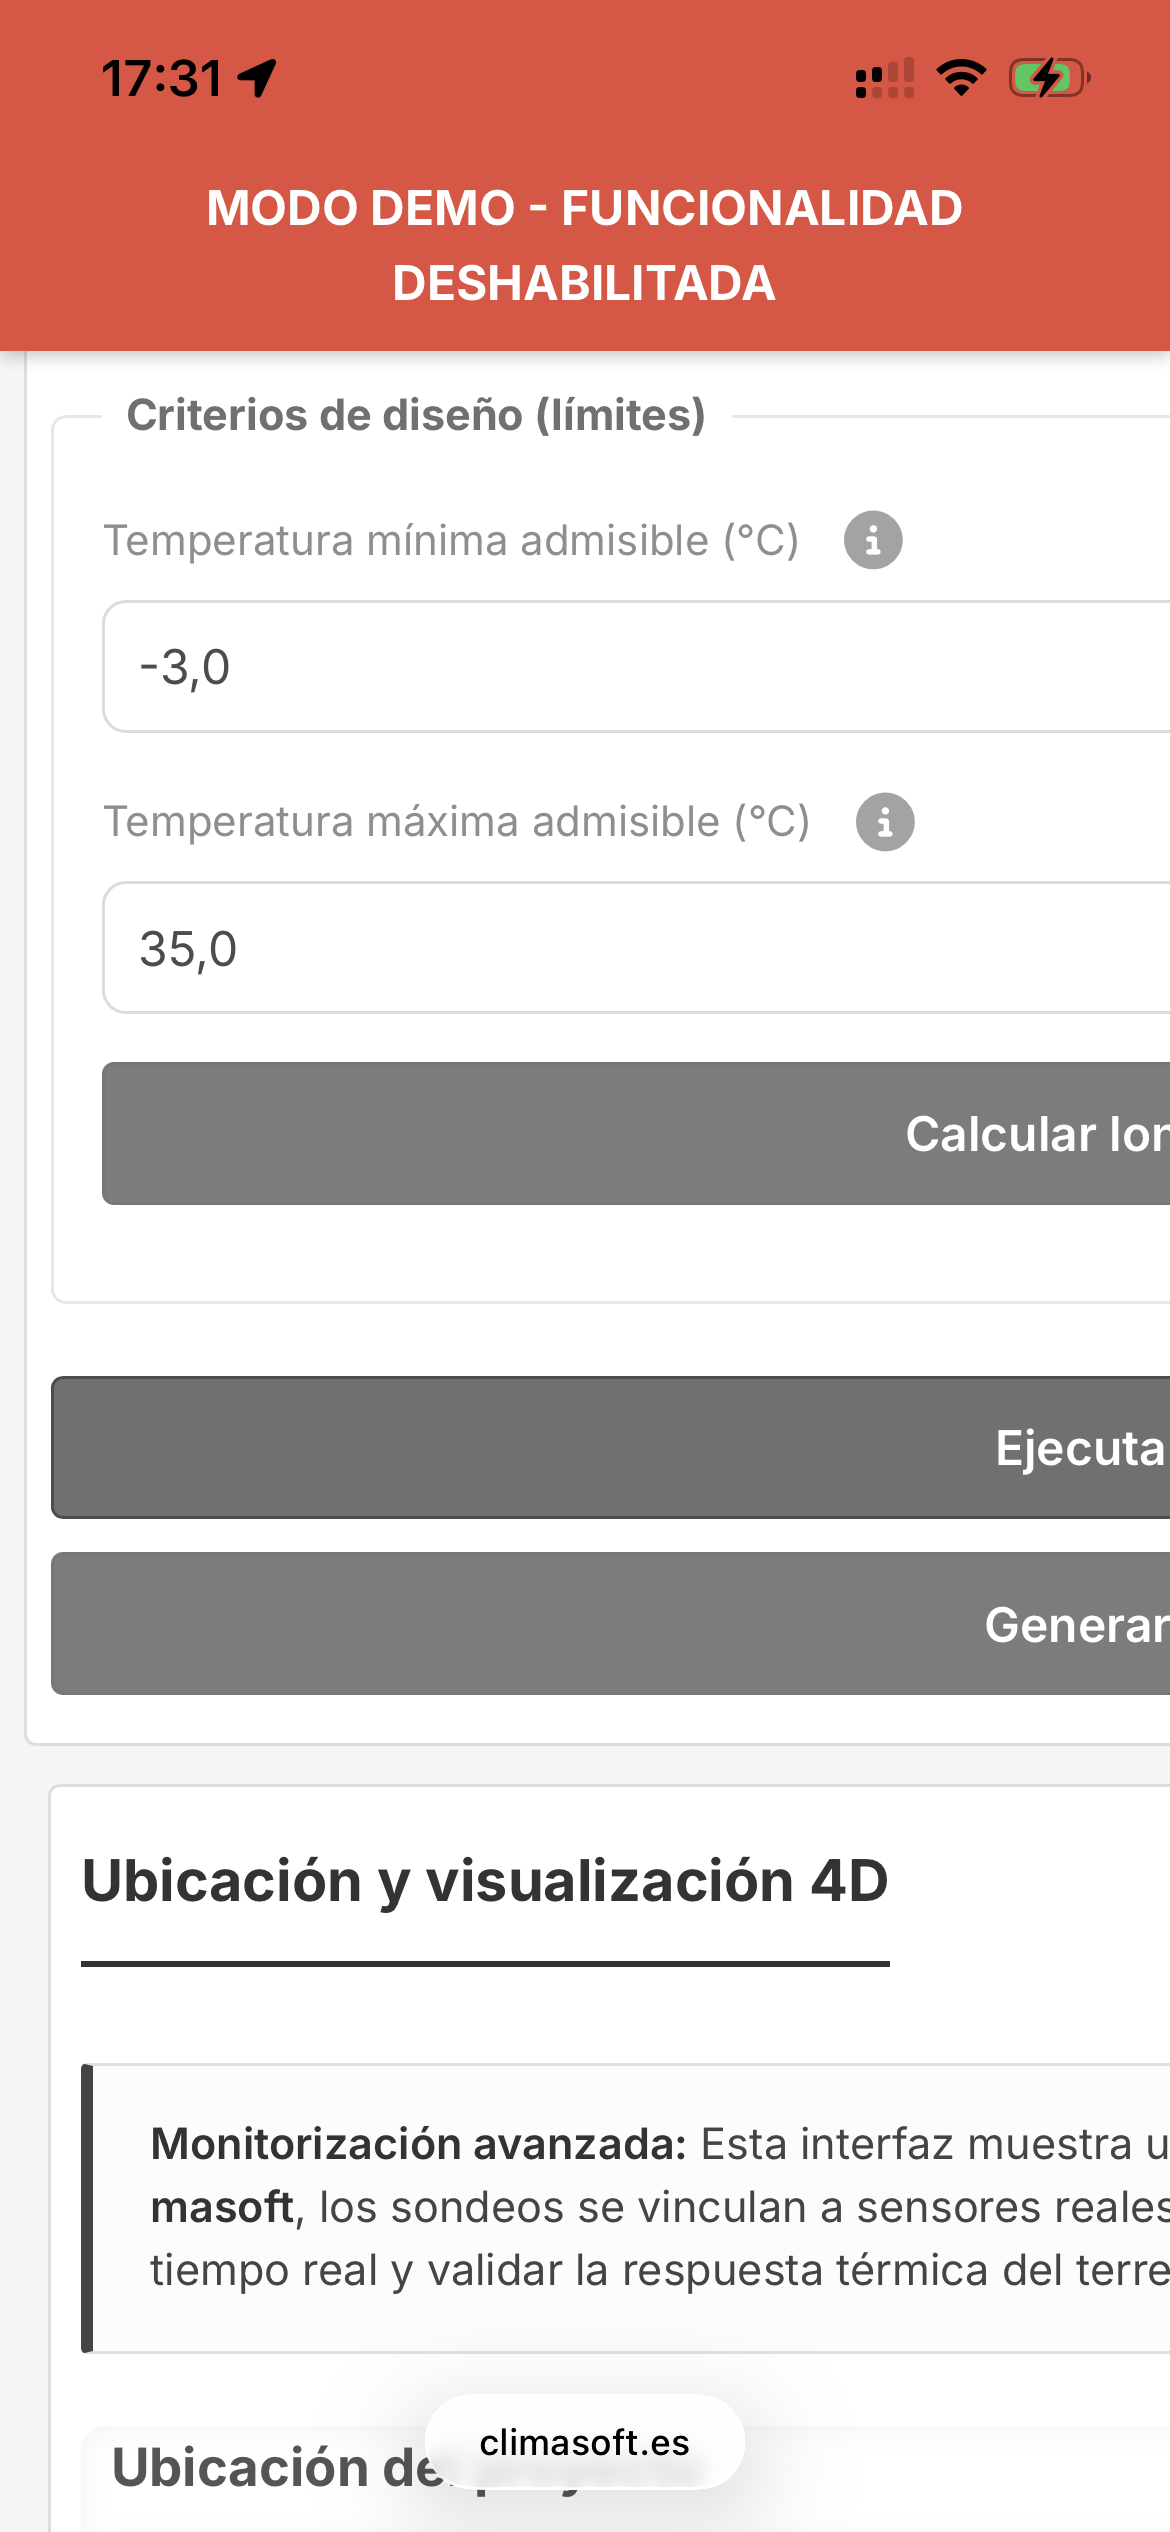The image size is (1170, 2532).
Task: Tap the location arrow in status bar
Action: [x=257, y=78]
